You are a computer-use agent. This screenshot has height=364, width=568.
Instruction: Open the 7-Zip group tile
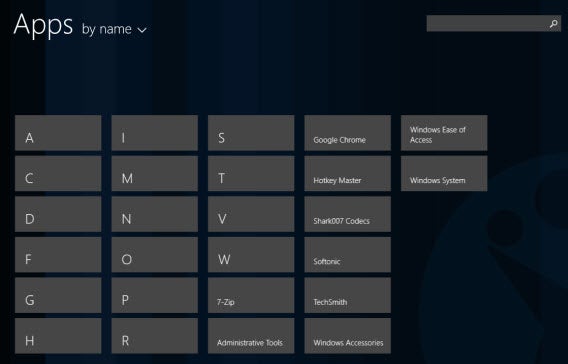click(x=251, y=295)
